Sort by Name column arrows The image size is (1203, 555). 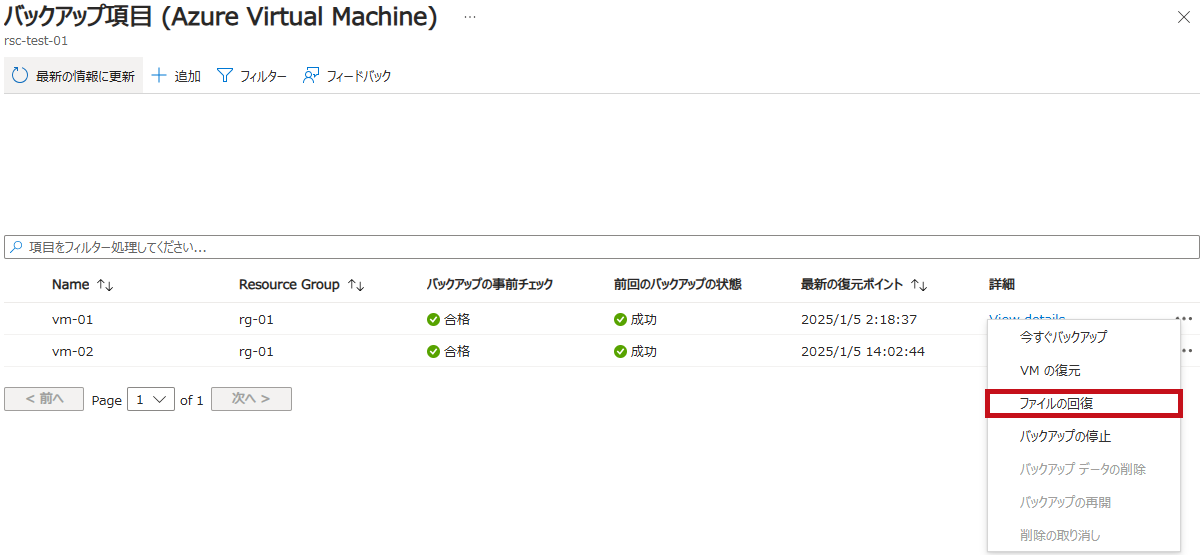[x=105, y=285]
